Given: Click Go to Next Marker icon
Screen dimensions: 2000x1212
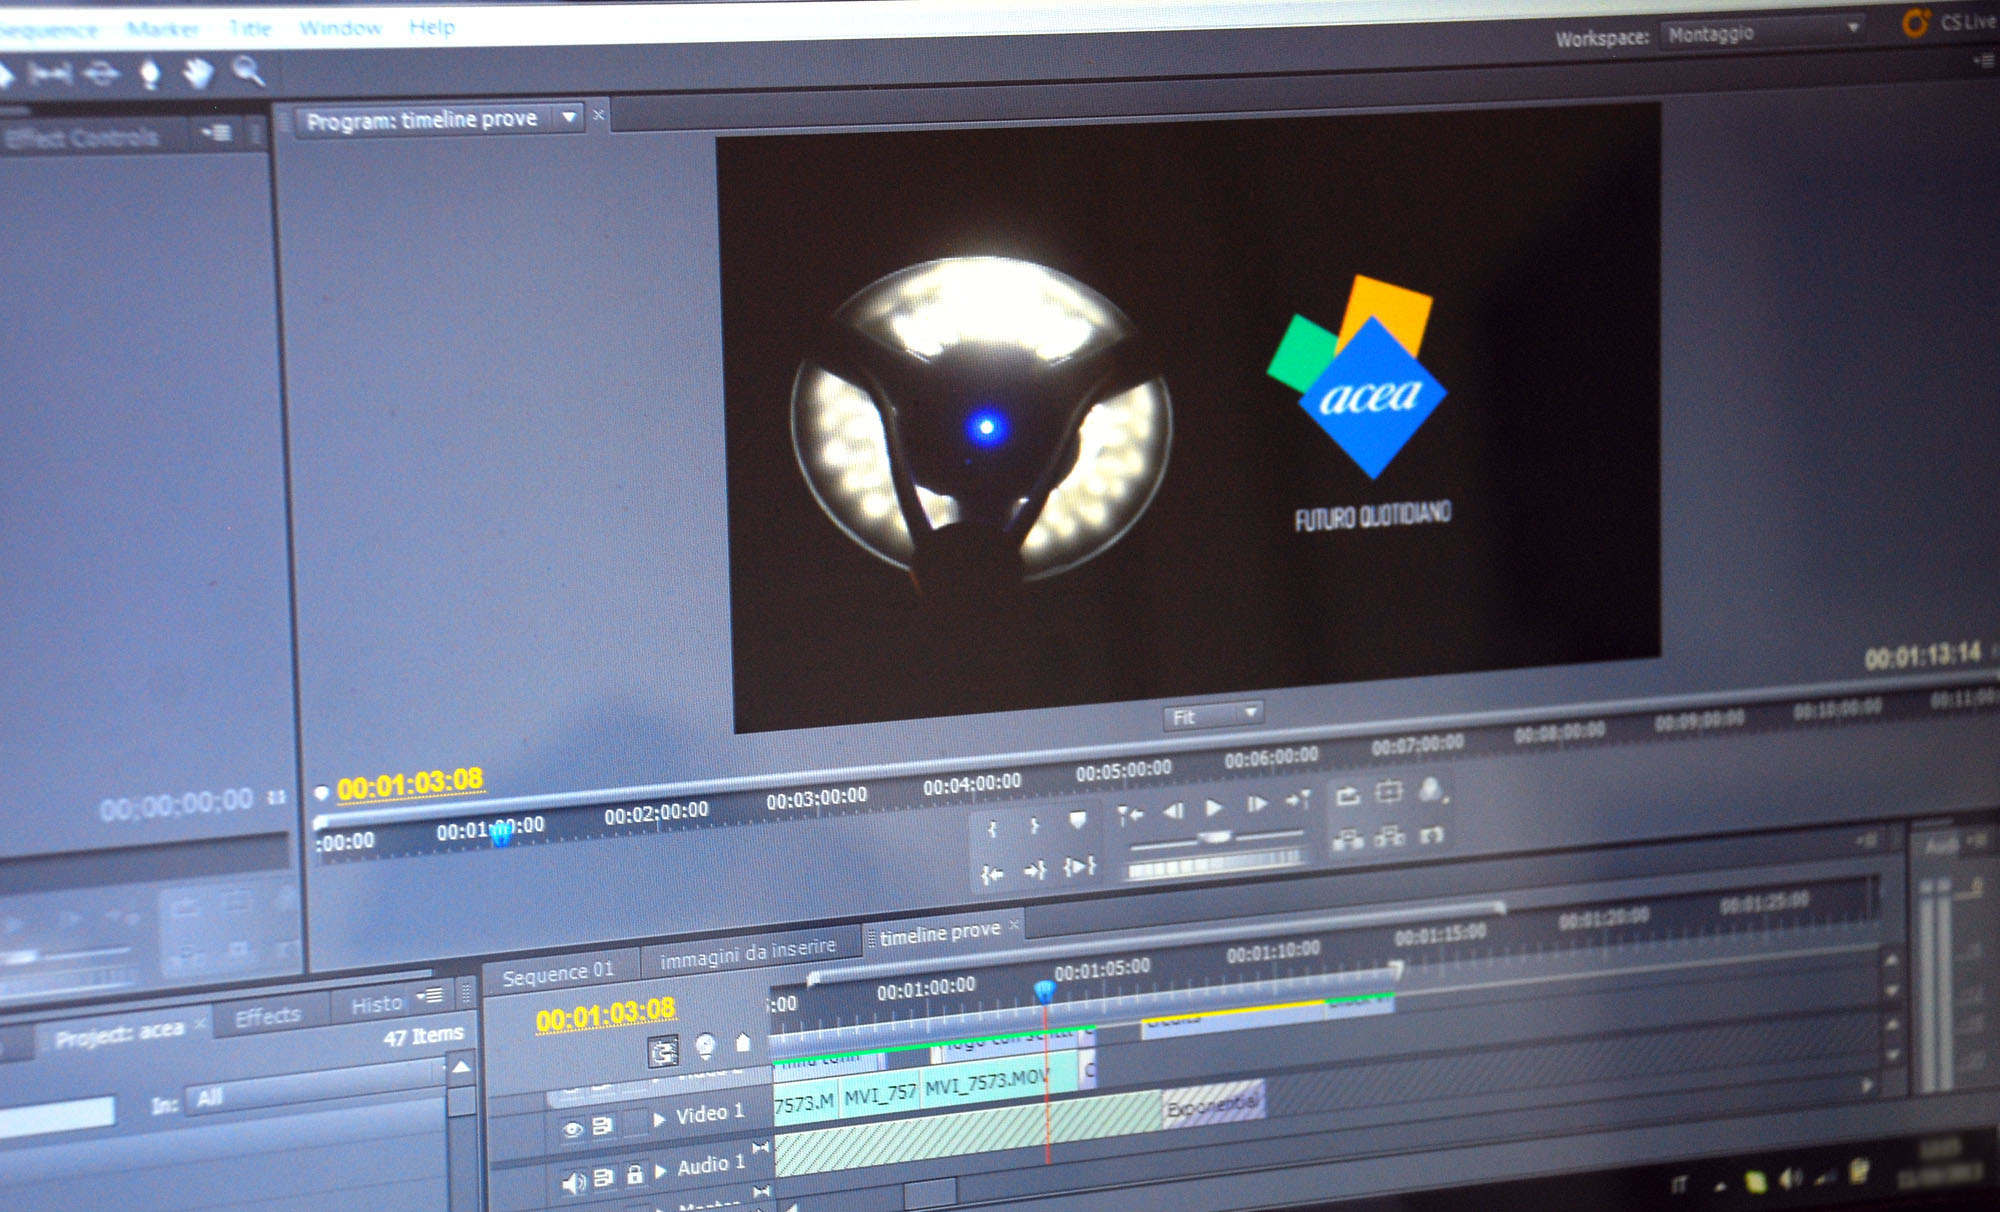Looking at the screenshot, I should tap(1298, 800).
